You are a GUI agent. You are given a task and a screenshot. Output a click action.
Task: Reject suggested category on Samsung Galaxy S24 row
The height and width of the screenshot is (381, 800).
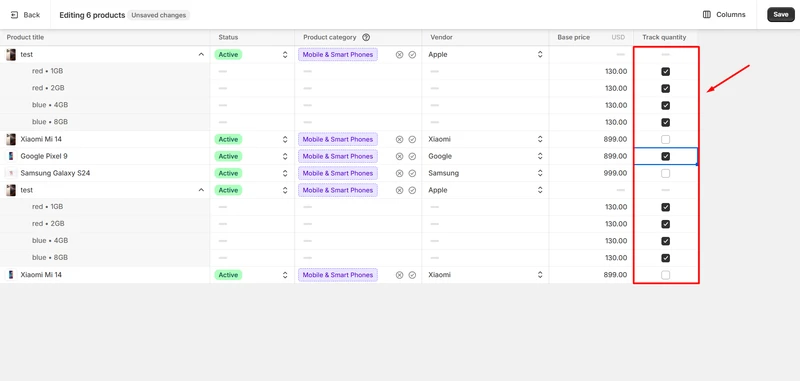coord(399,173)
